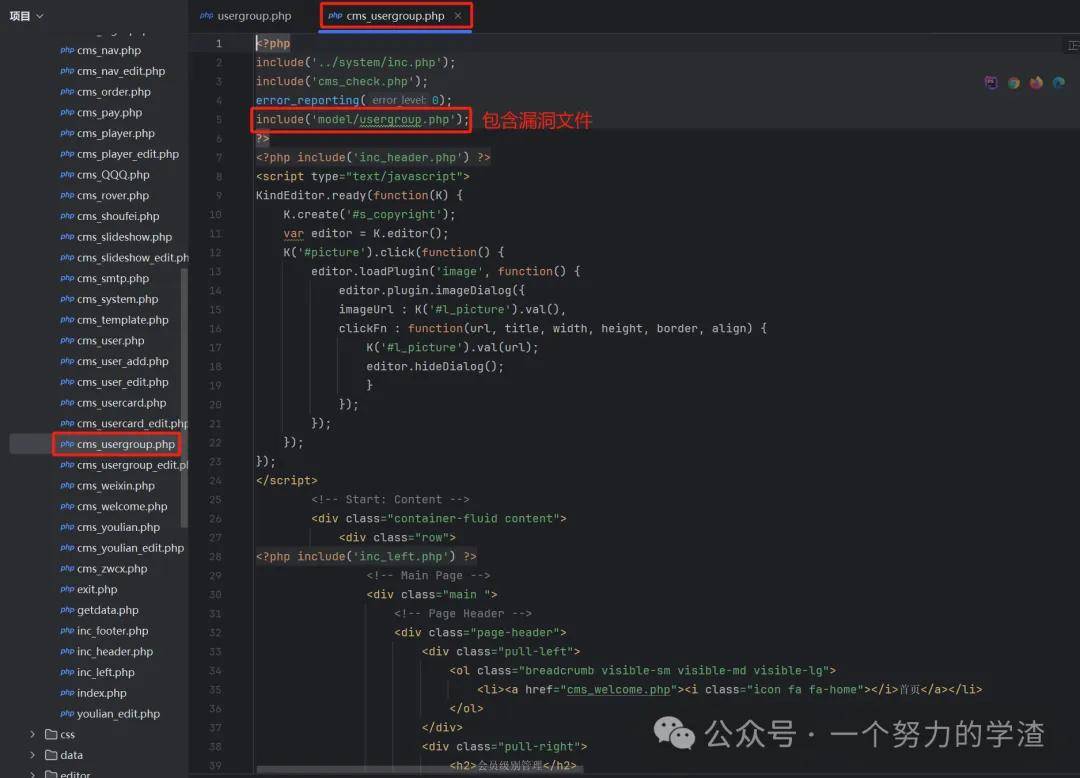Click the include('cms_check.php') code line

(x=342, y=81)
